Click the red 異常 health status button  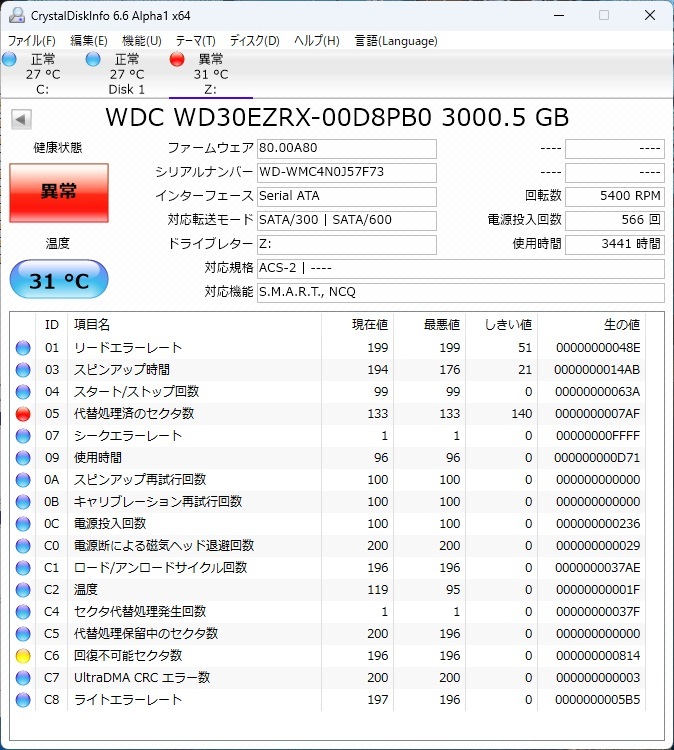tap(59, 192)
